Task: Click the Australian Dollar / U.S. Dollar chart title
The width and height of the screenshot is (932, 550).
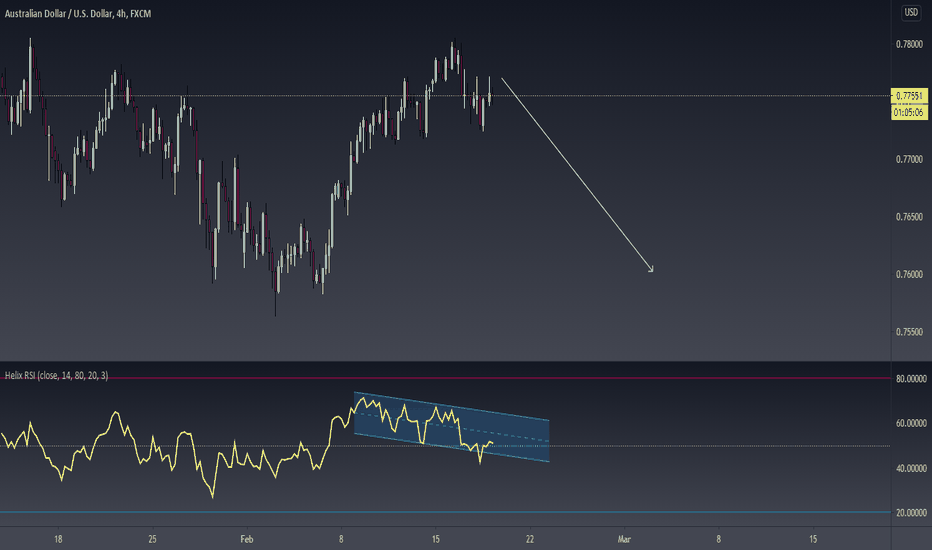Action: 78,13
